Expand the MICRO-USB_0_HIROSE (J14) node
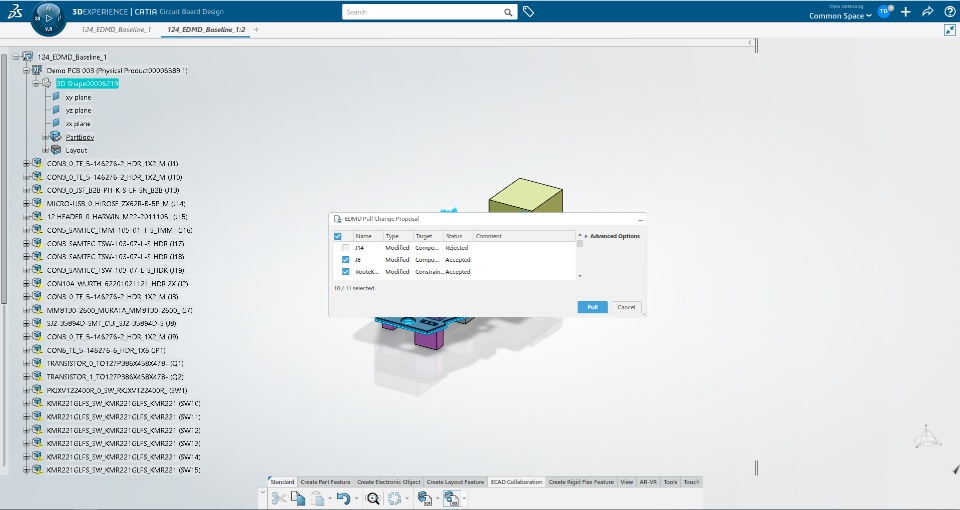The height and width of the screenshot is (510, 960). click(26, 203)
